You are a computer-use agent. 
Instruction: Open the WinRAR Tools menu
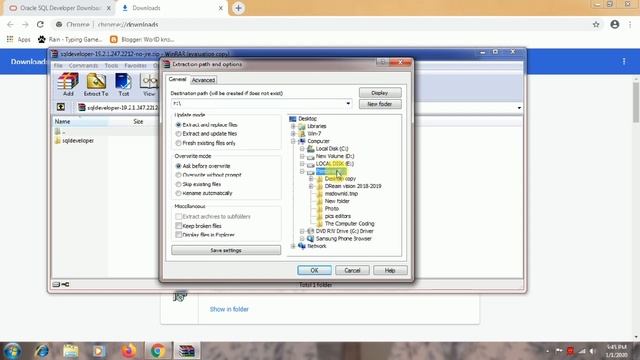coord(111,65)
